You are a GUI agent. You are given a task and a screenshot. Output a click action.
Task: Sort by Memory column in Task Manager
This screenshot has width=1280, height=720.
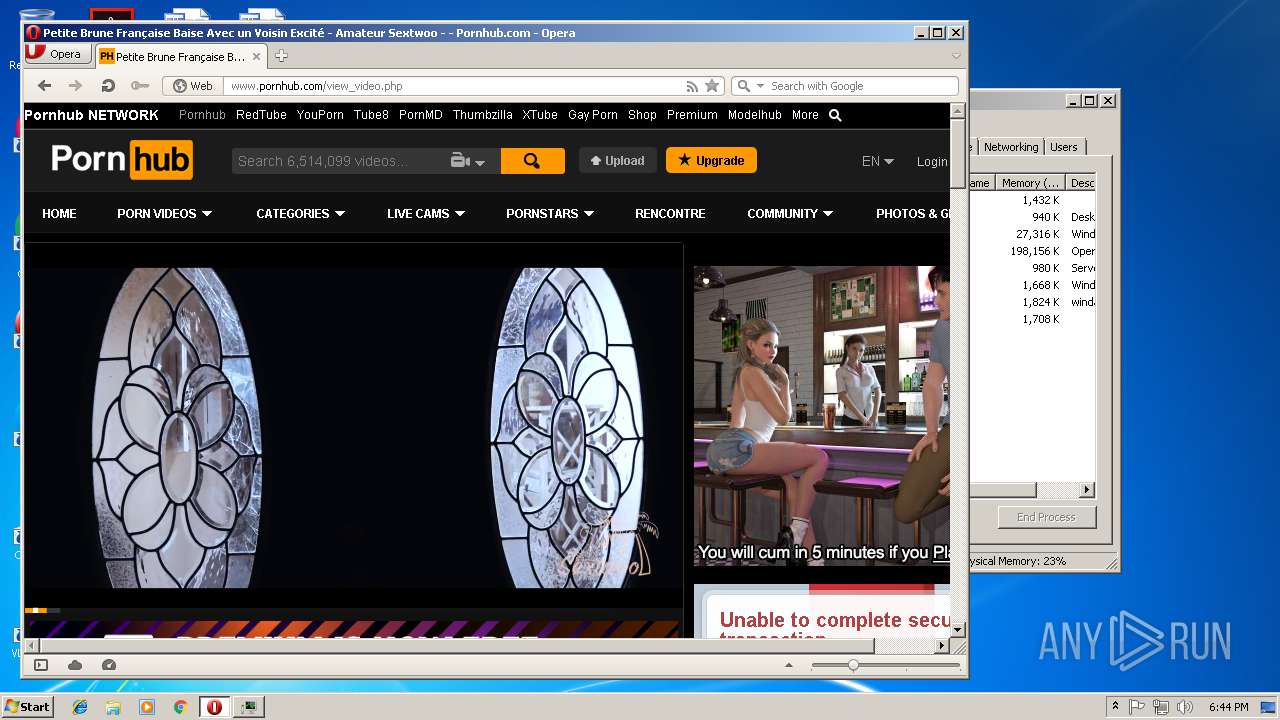tap(1030, 183)
